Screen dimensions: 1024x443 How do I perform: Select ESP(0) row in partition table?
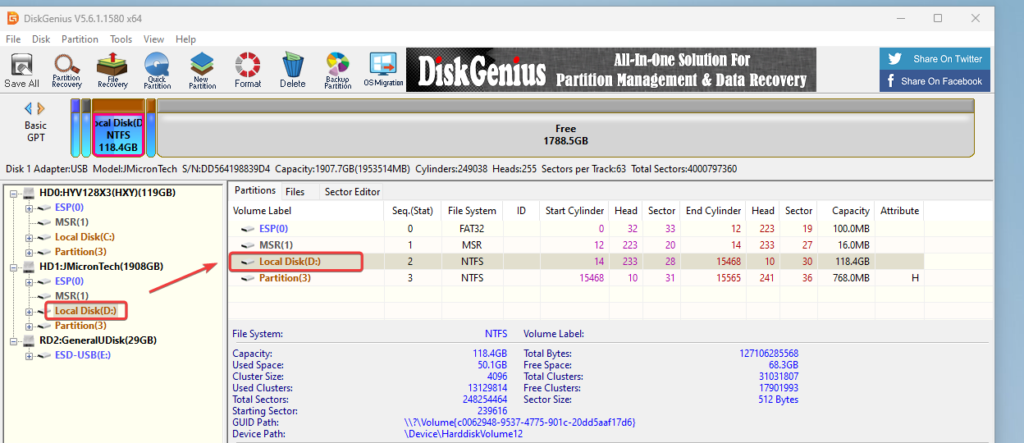click(575, 229)
